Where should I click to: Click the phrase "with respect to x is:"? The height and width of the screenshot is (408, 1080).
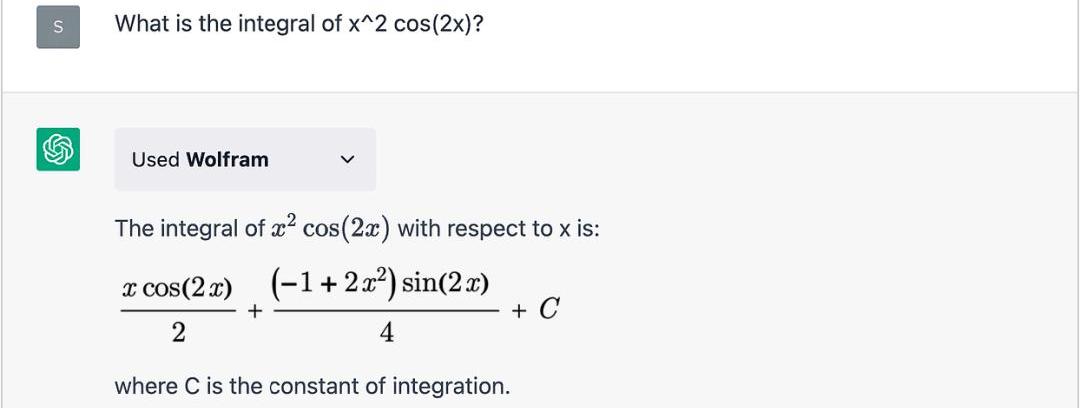(499, 229)
